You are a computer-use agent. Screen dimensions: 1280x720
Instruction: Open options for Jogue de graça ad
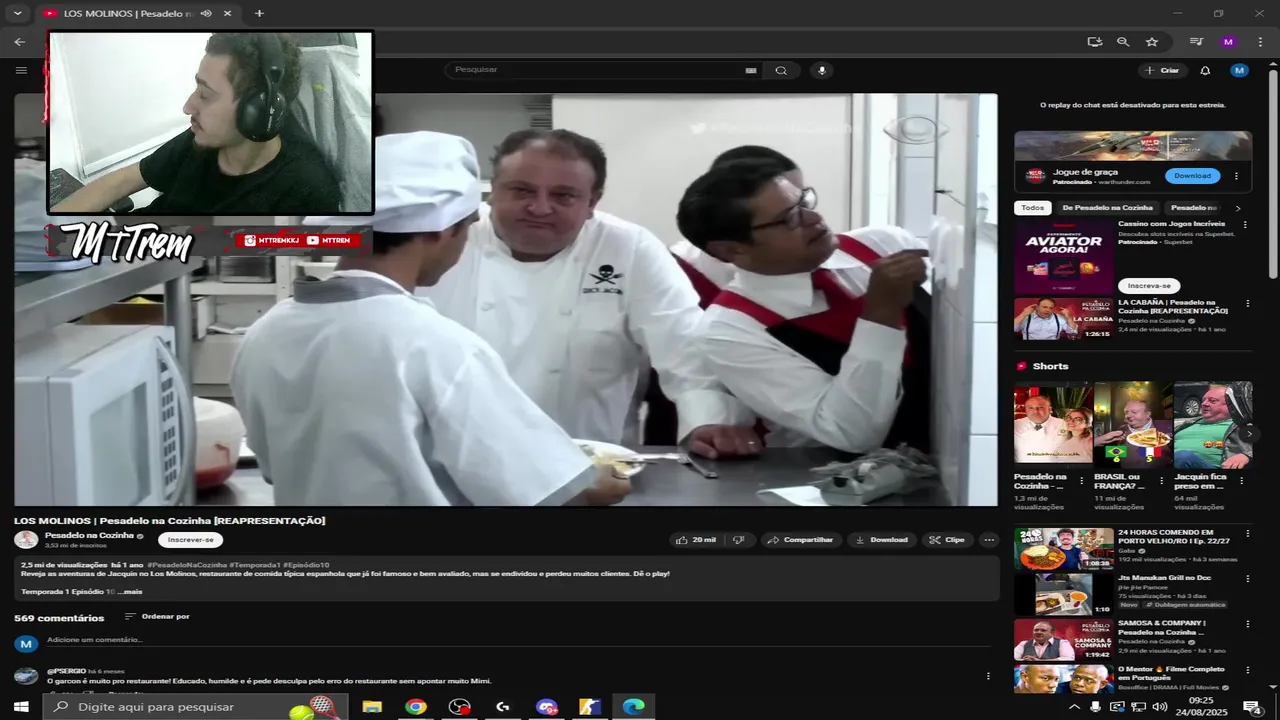(1236, 176)
